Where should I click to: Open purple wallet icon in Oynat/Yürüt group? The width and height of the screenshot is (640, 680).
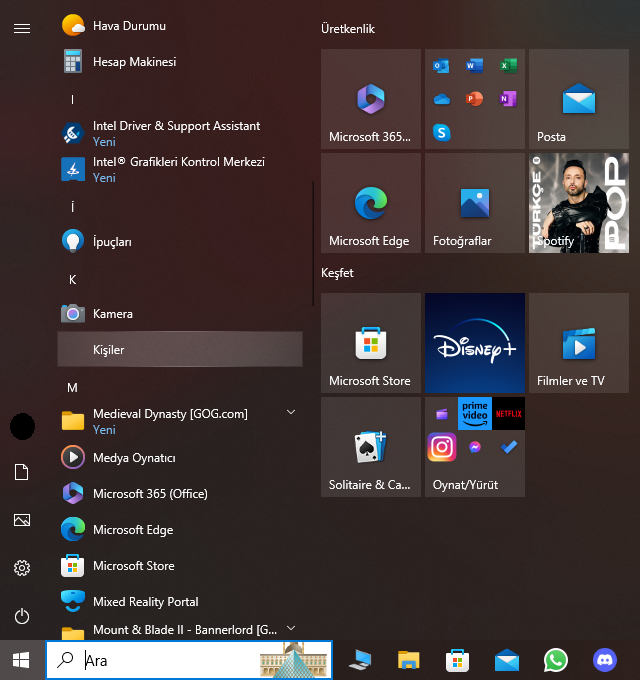pyautogui.click(x=442, y=414)
